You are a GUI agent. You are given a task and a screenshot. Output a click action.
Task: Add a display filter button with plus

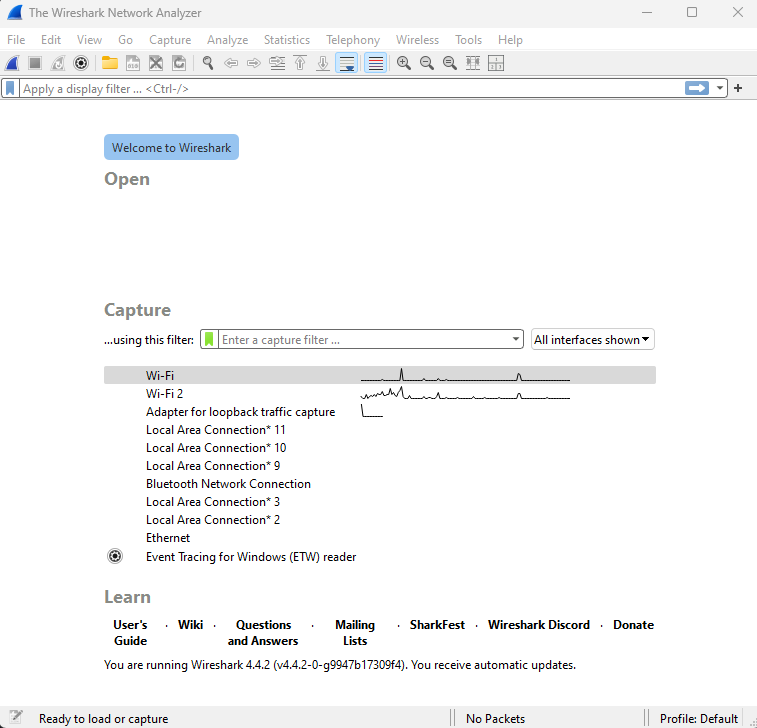[738, 88]
